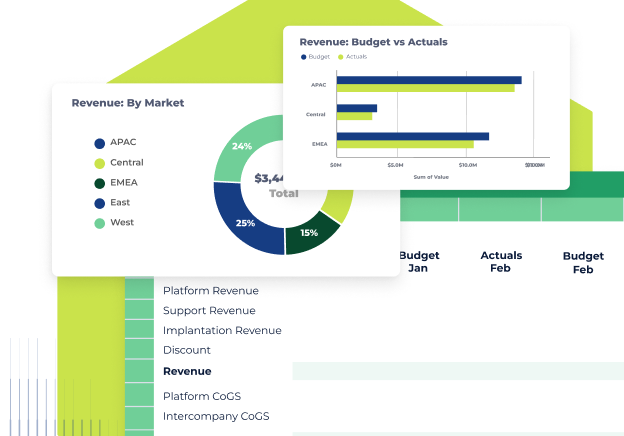Open the Intercompany CoGS row
Image resolution: width=624 pixels, height=436 pixels.
tap(216, 416)
